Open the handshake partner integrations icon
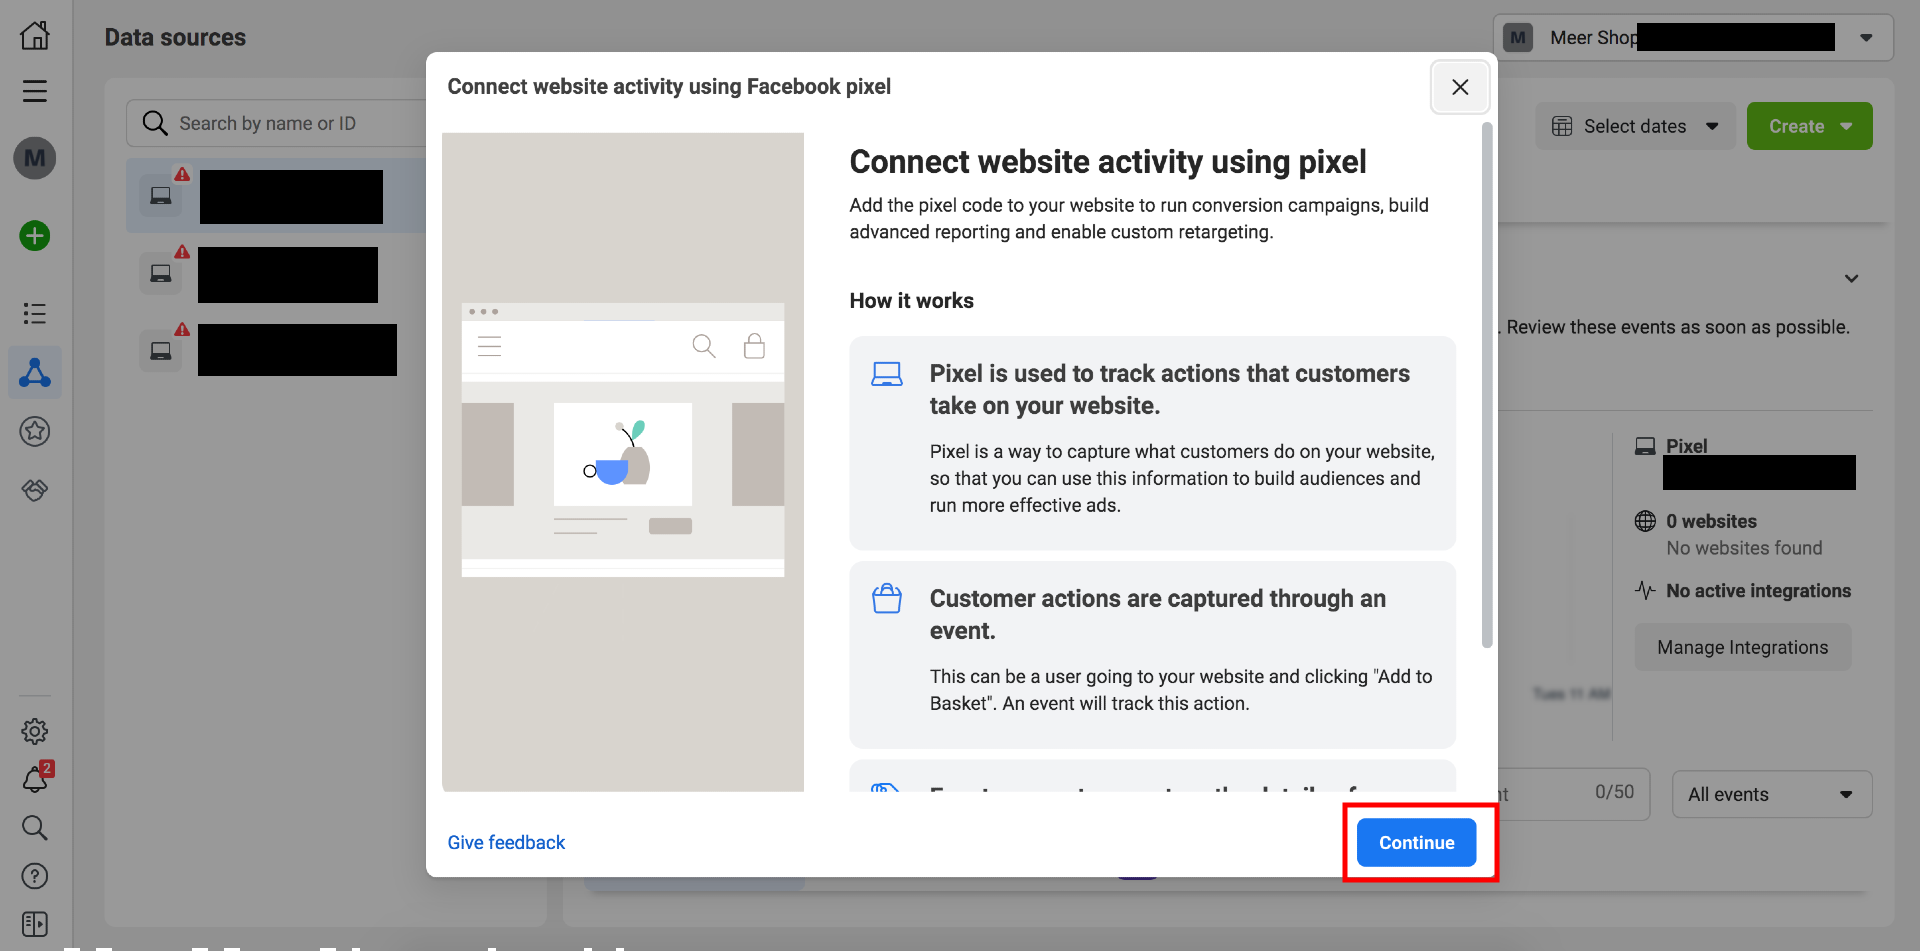The height and width of the screenshot is (951, 1920). (x=35, y=490)
